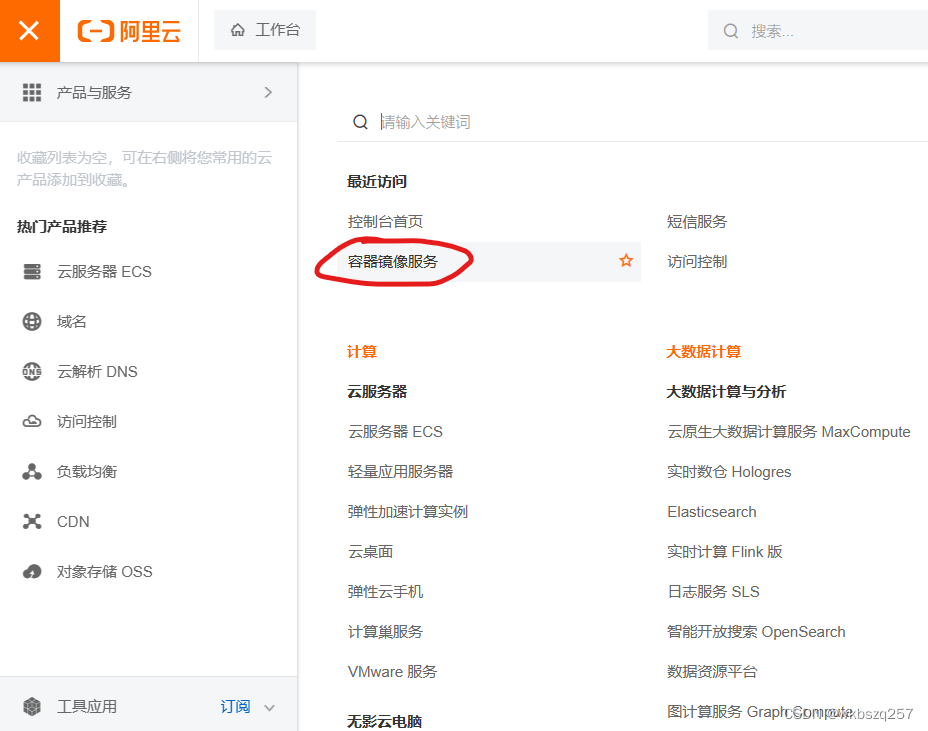
Task: Open 实时数仓 Hologres
Action: click(729, 472)
